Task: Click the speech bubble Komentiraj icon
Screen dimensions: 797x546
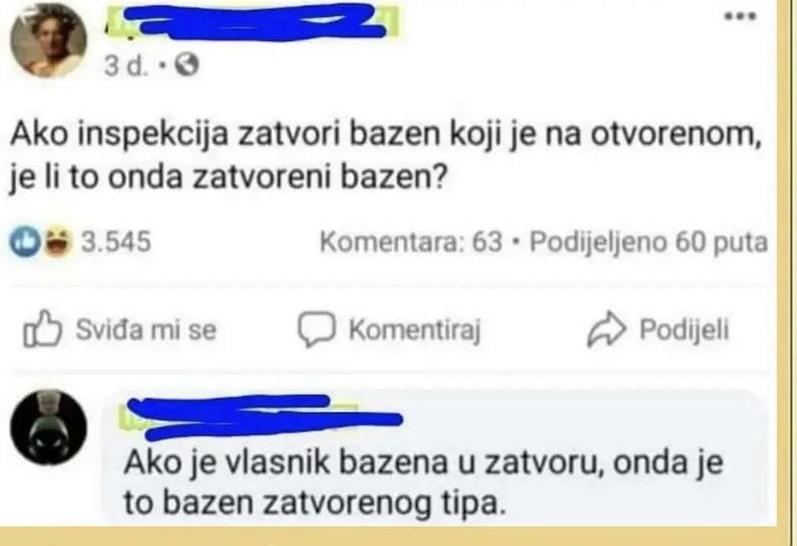Action: pyautogui.click(x=317, y=329)
